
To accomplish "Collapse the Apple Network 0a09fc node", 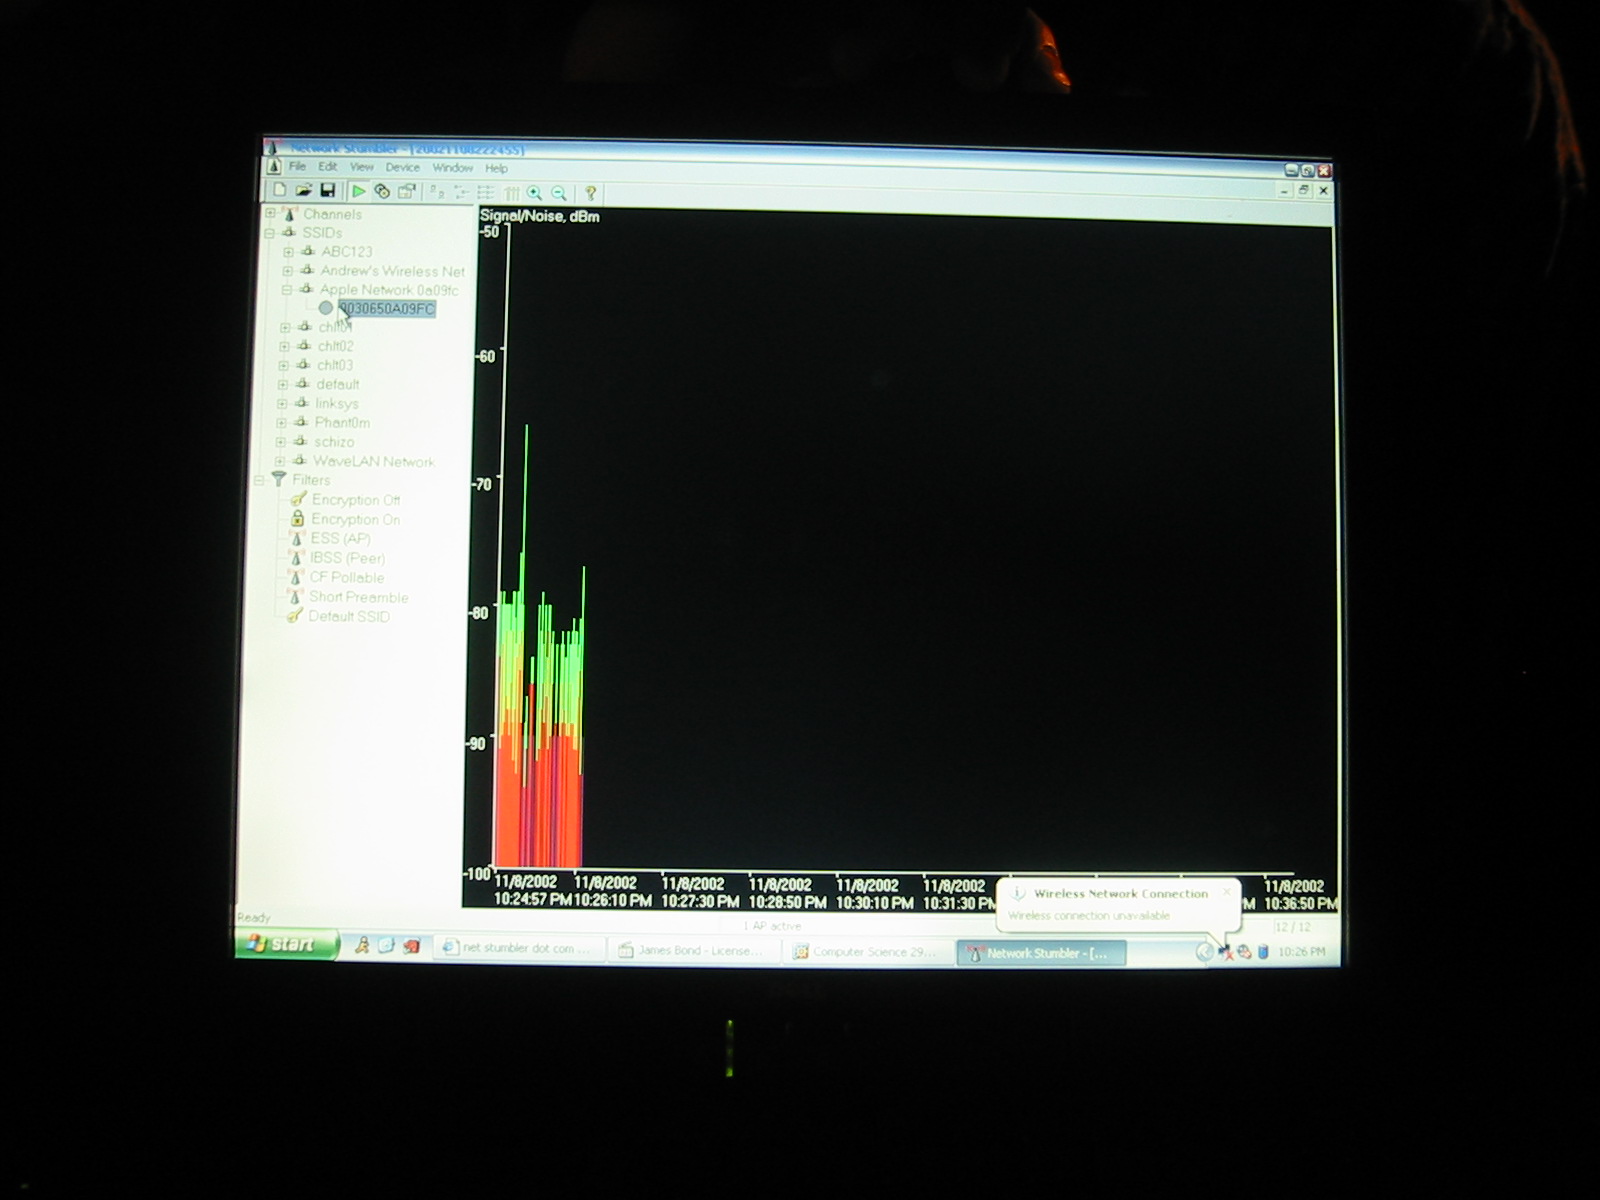I will point(287,290).
